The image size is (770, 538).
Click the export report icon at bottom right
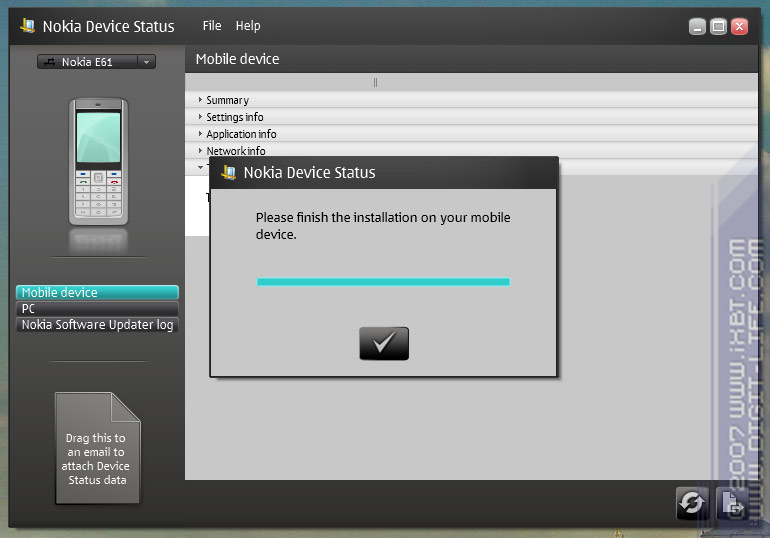[733, 503]
